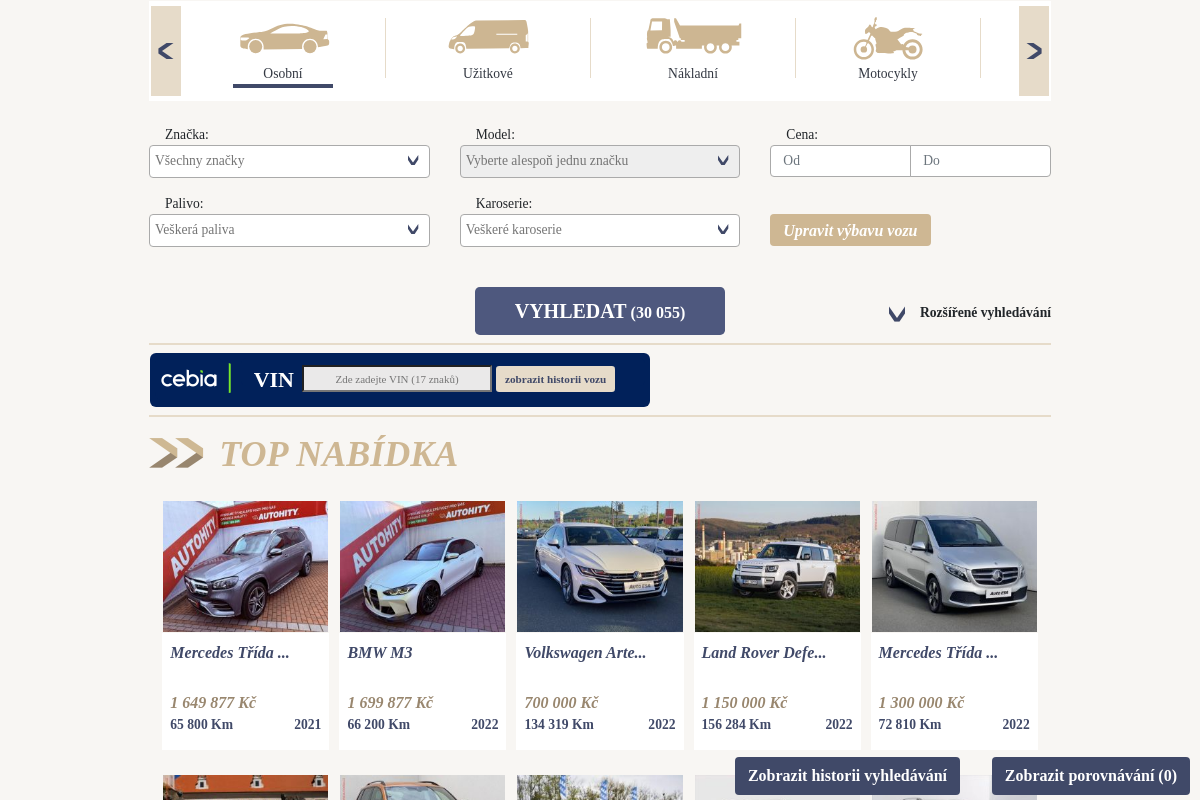Select the Užitkové van icon
1200x800 pixels.
tap(489, 36)
